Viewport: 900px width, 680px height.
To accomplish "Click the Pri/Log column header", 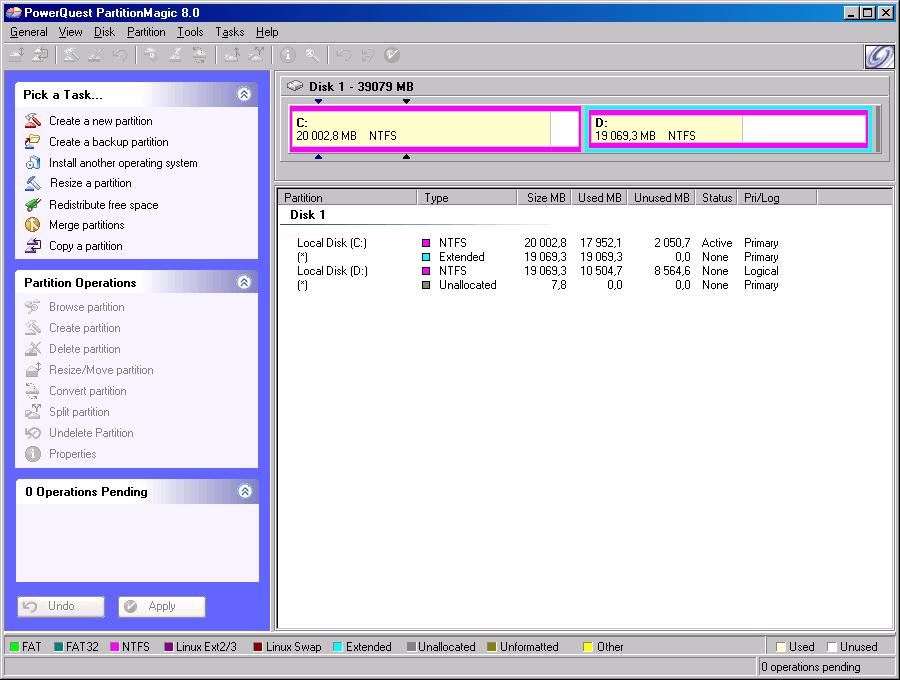I will point(777,197).
